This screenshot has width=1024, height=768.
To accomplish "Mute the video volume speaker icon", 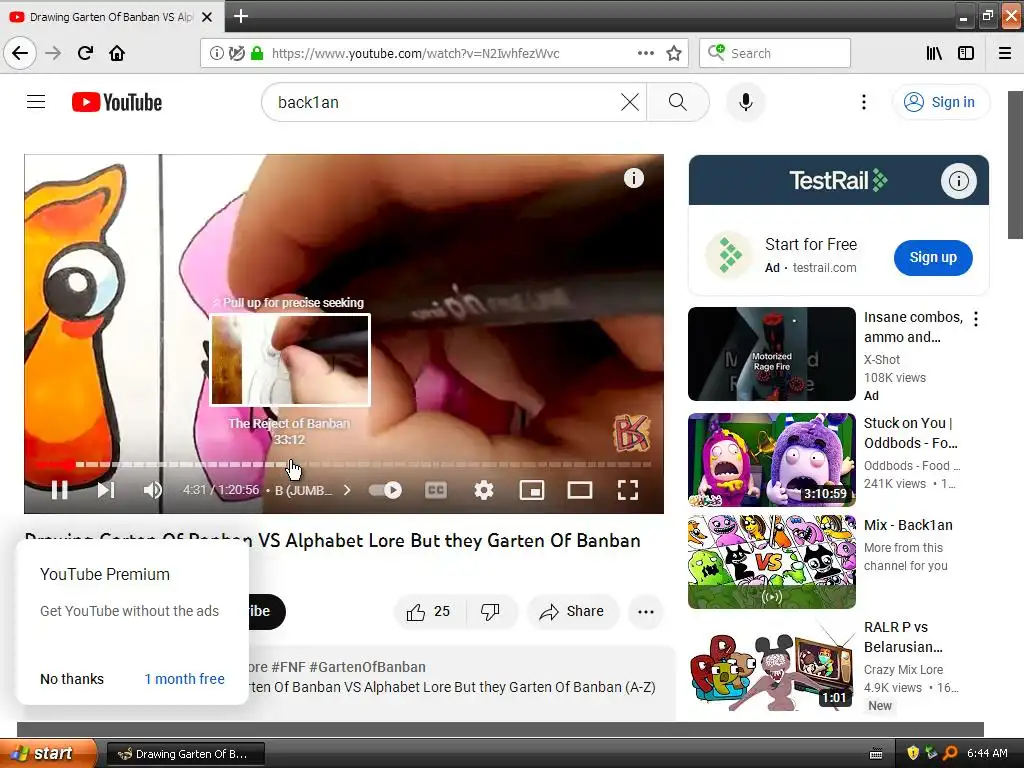I will (152, 490).
